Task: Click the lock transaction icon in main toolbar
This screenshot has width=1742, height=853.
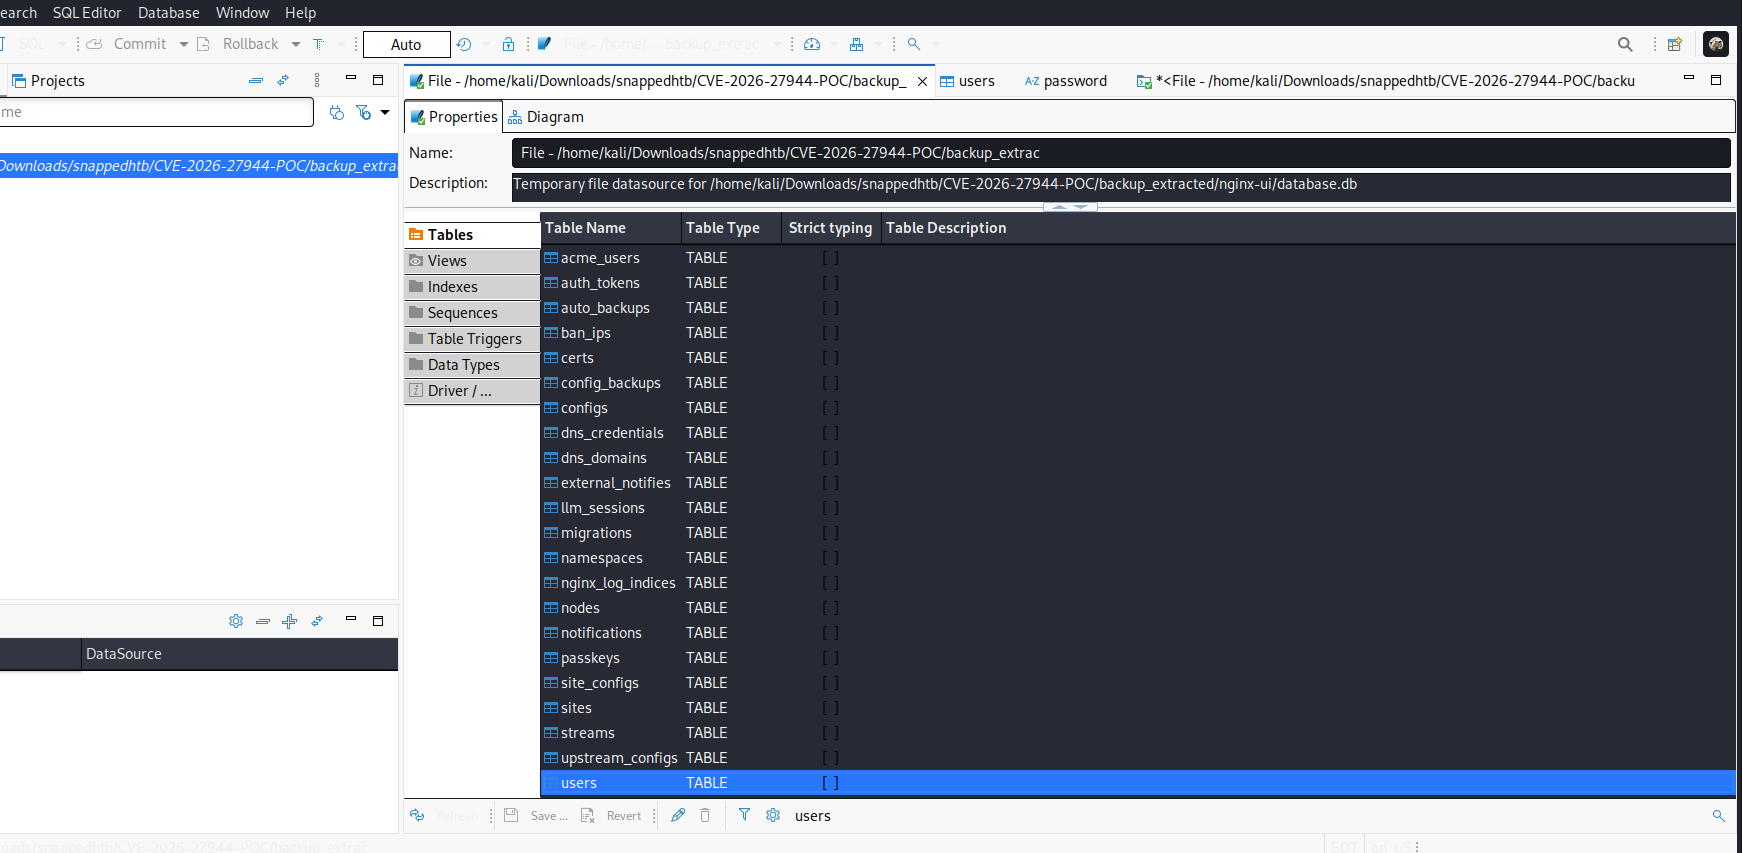Action: [x=508, y=44]
